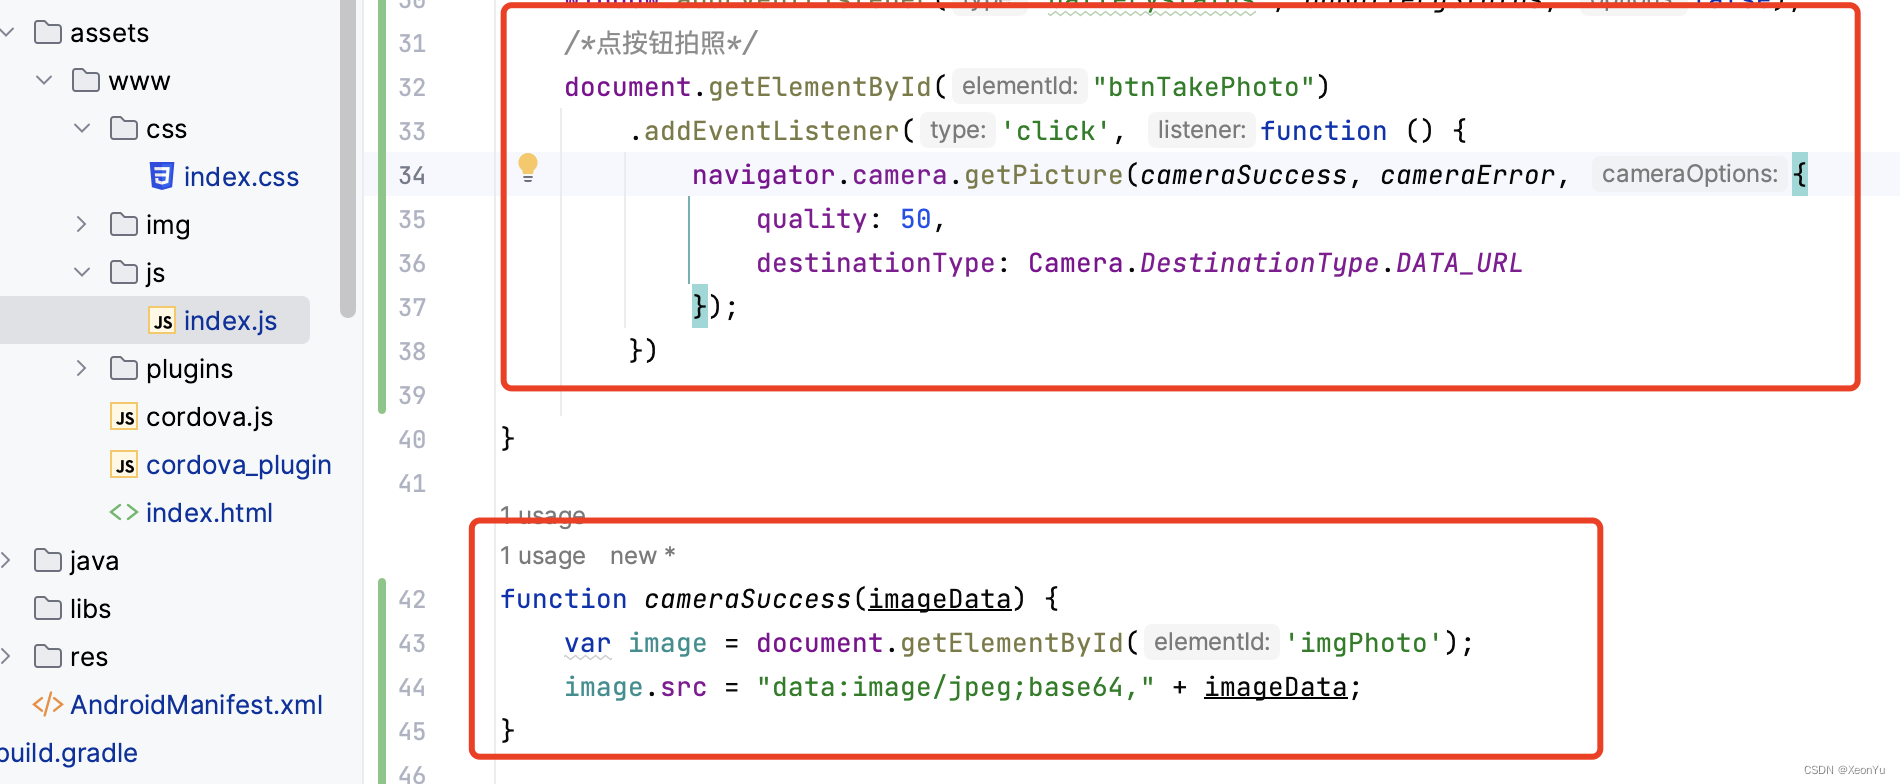
Task: Expand the res folder chevron
Action: 6,656
